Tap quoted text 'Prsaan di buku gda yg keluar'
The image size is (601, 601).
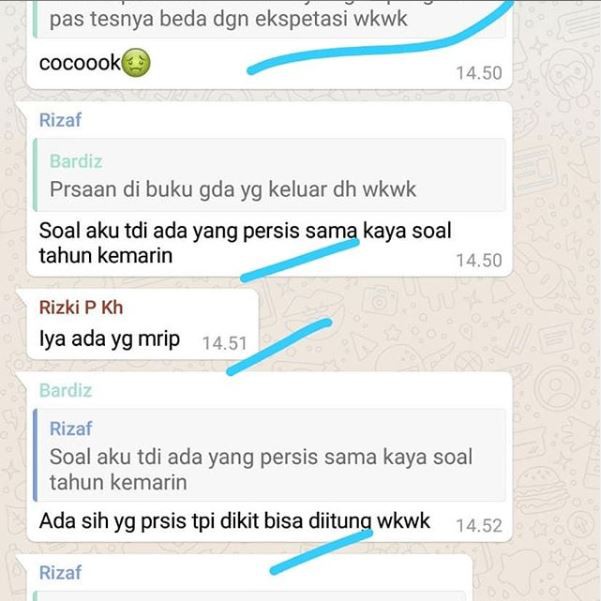pyautogui.click(x=233, y=189)
